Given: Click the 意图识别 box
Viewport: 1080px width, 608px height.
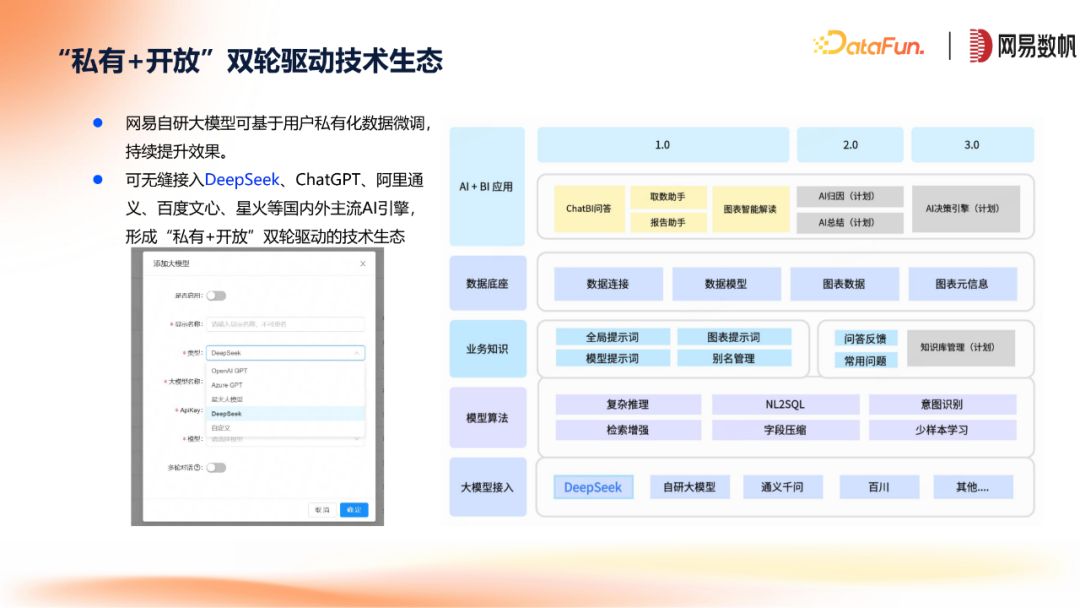Looking at the screenshot, I should 942,404.
